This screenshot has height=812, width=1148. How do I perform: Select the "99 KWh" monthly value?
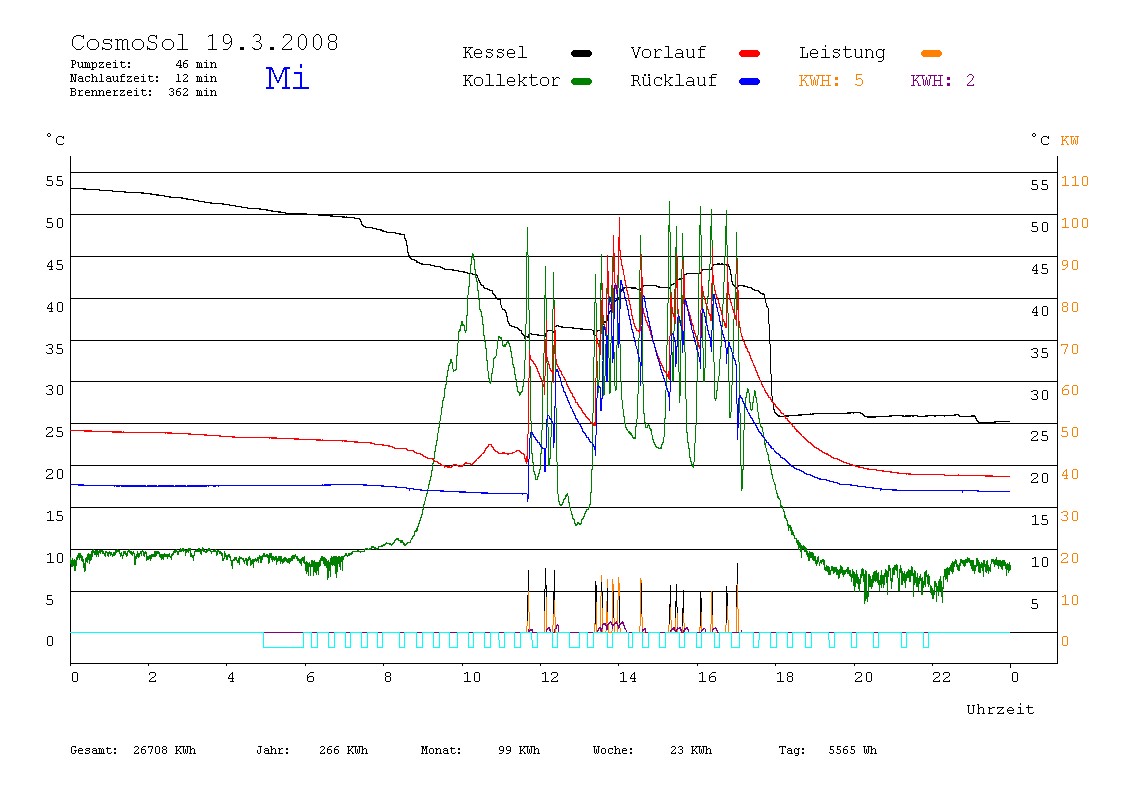tap(519, 750)
